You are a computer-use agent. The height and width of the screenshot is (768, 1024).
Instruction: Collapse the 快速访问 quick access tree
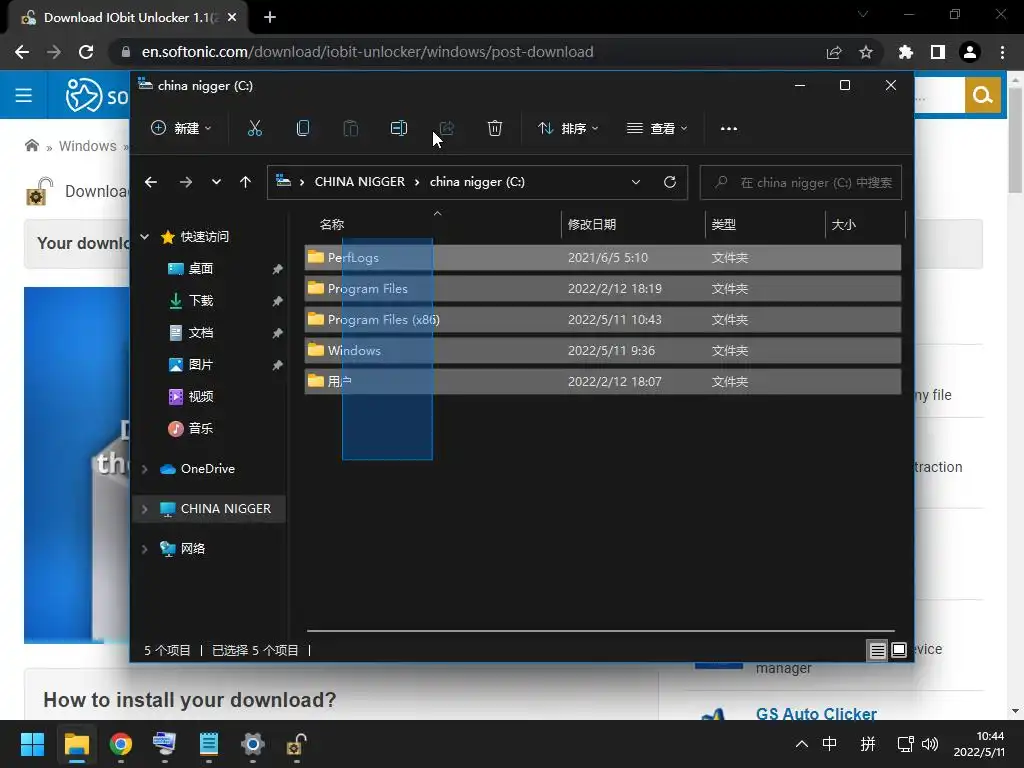[x=145, y=237]
